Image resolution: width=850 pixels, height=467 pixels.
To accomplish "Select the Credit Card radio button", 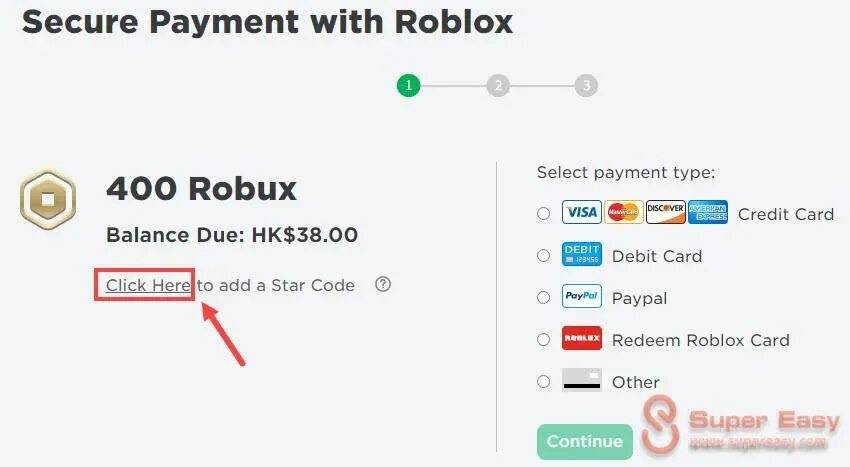I will [543, 213].
